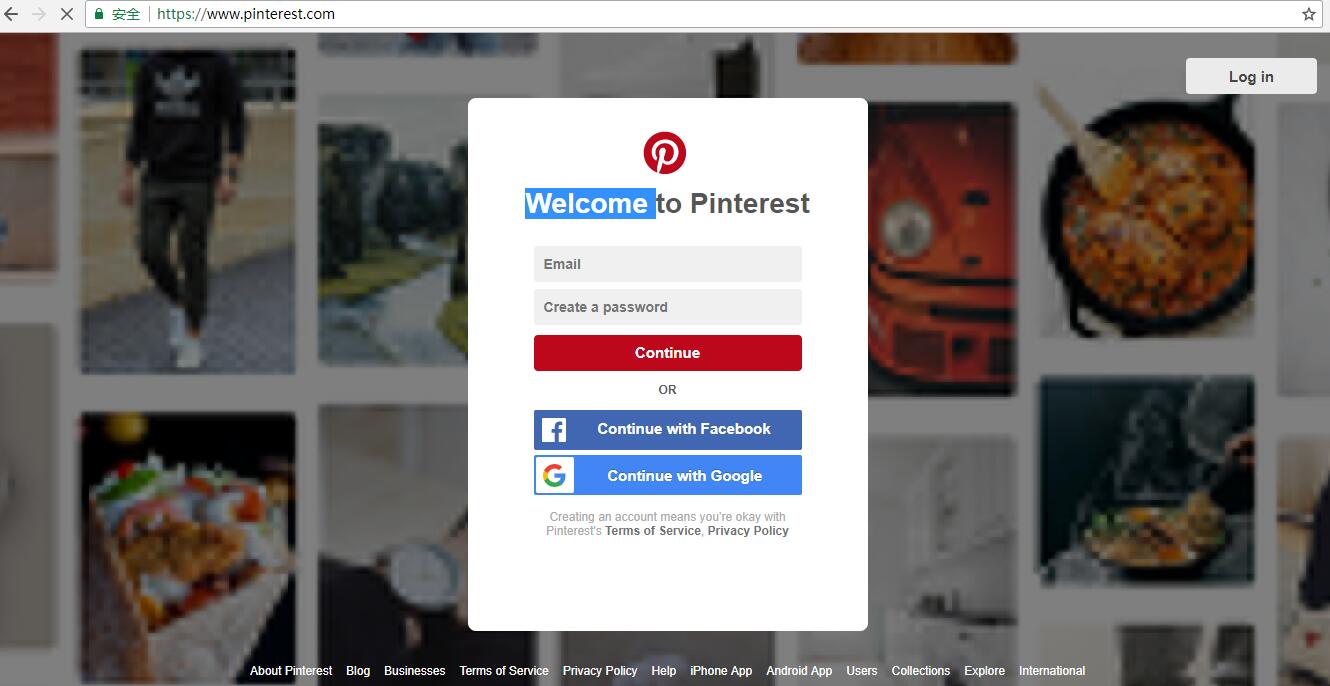This screenshot has width=1330, height=686.
Task: Focus the Create a password field
Action: [668, 307]
